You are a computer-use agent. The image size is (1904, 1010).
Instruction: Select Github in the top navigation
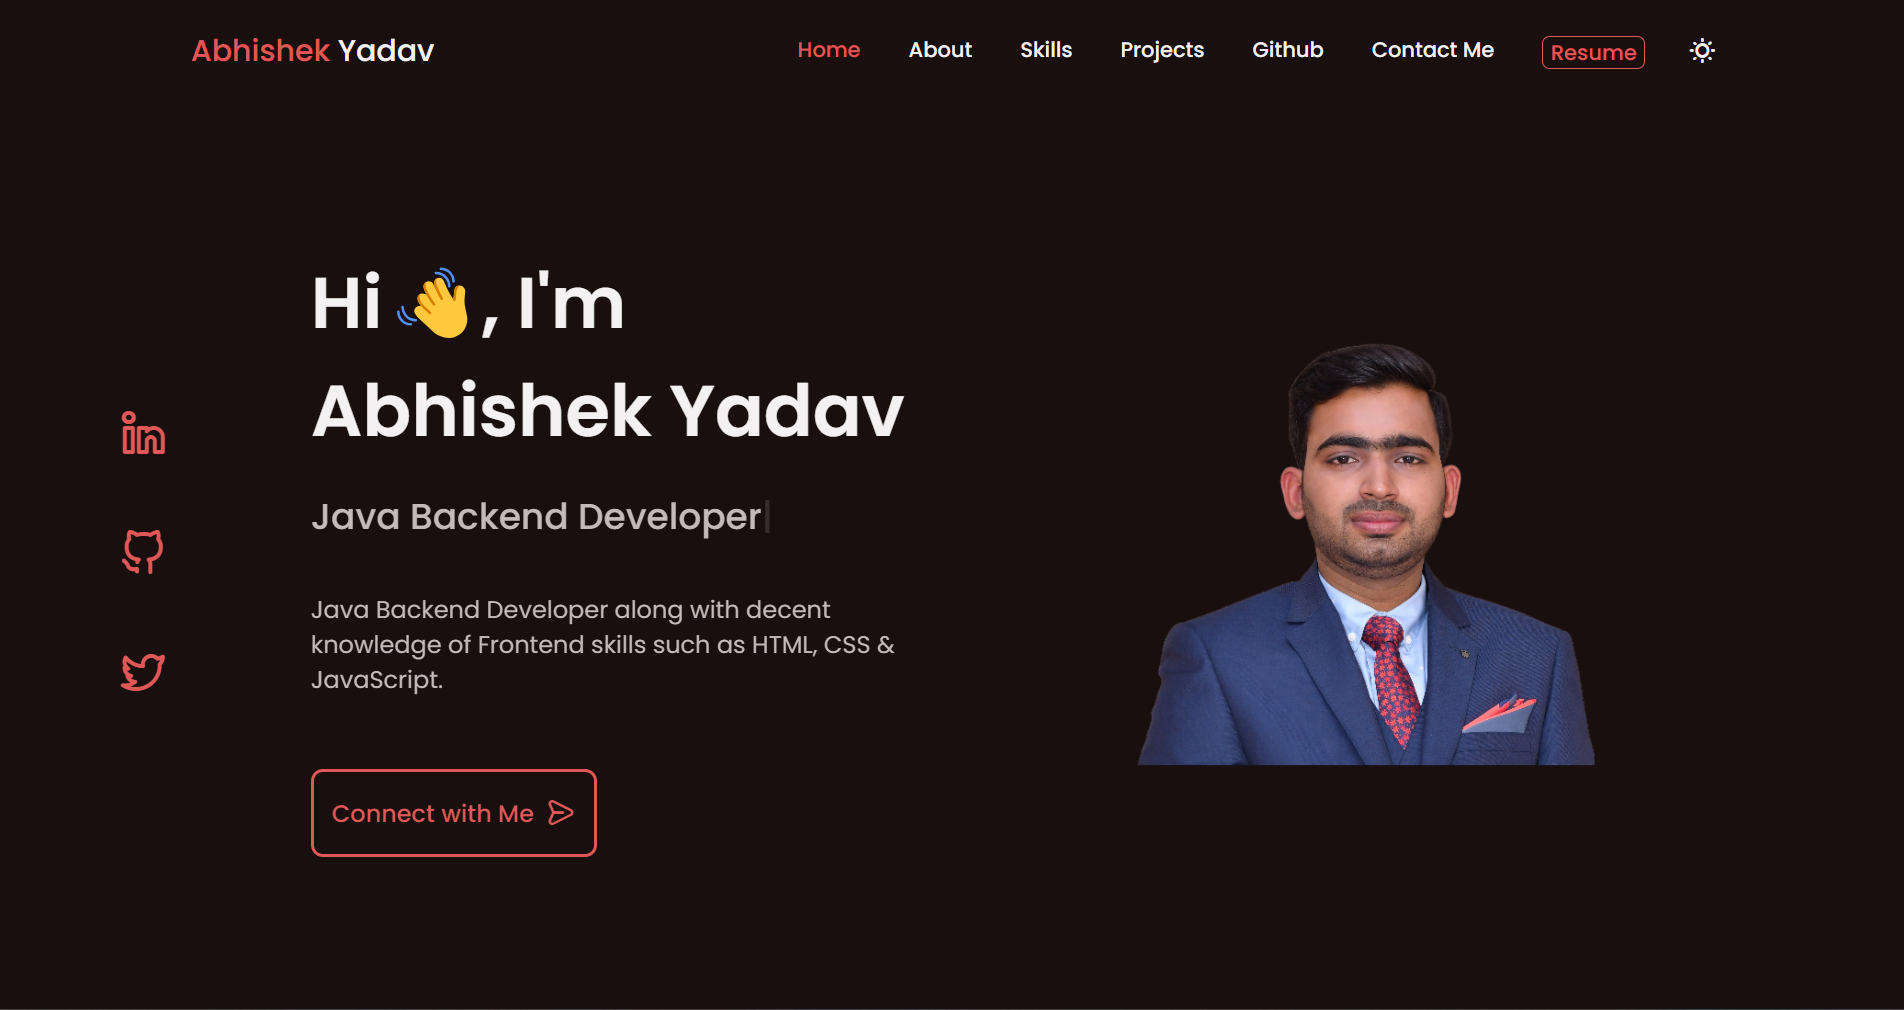pos(1288,50)
